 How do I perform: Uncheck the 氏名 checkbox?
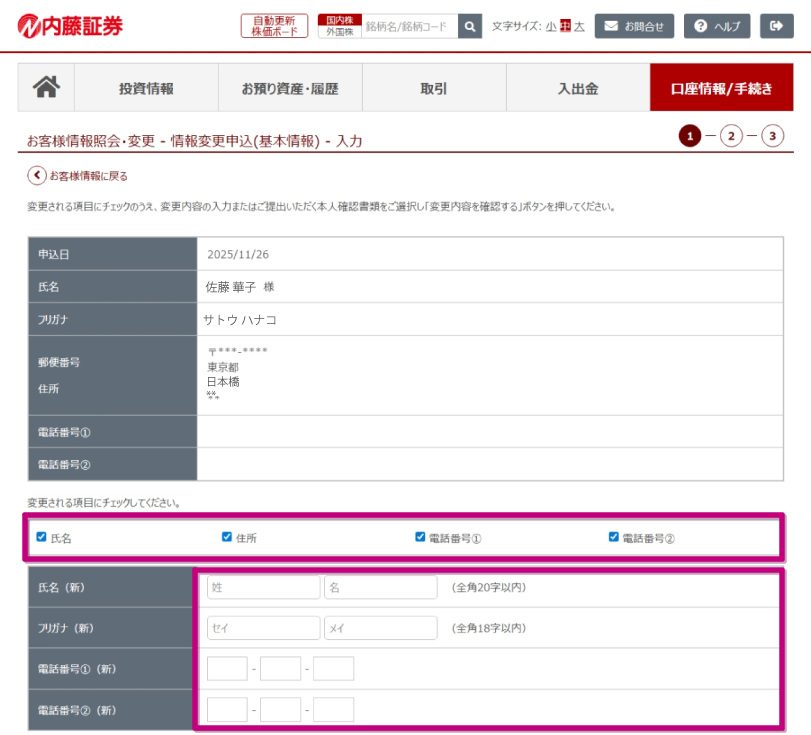(x=41, y=537)
